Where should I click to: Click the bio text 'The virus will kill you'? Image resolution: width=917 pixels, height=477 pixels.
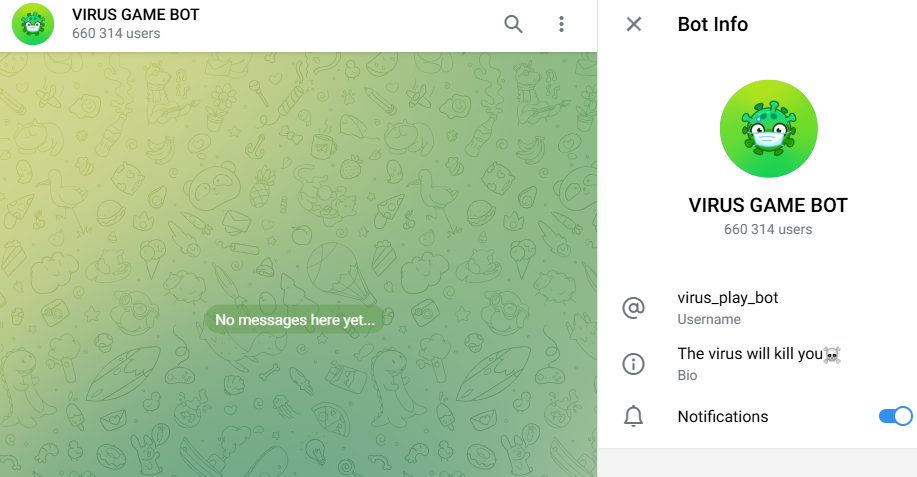pyautogui.click(x=748, y=354)
